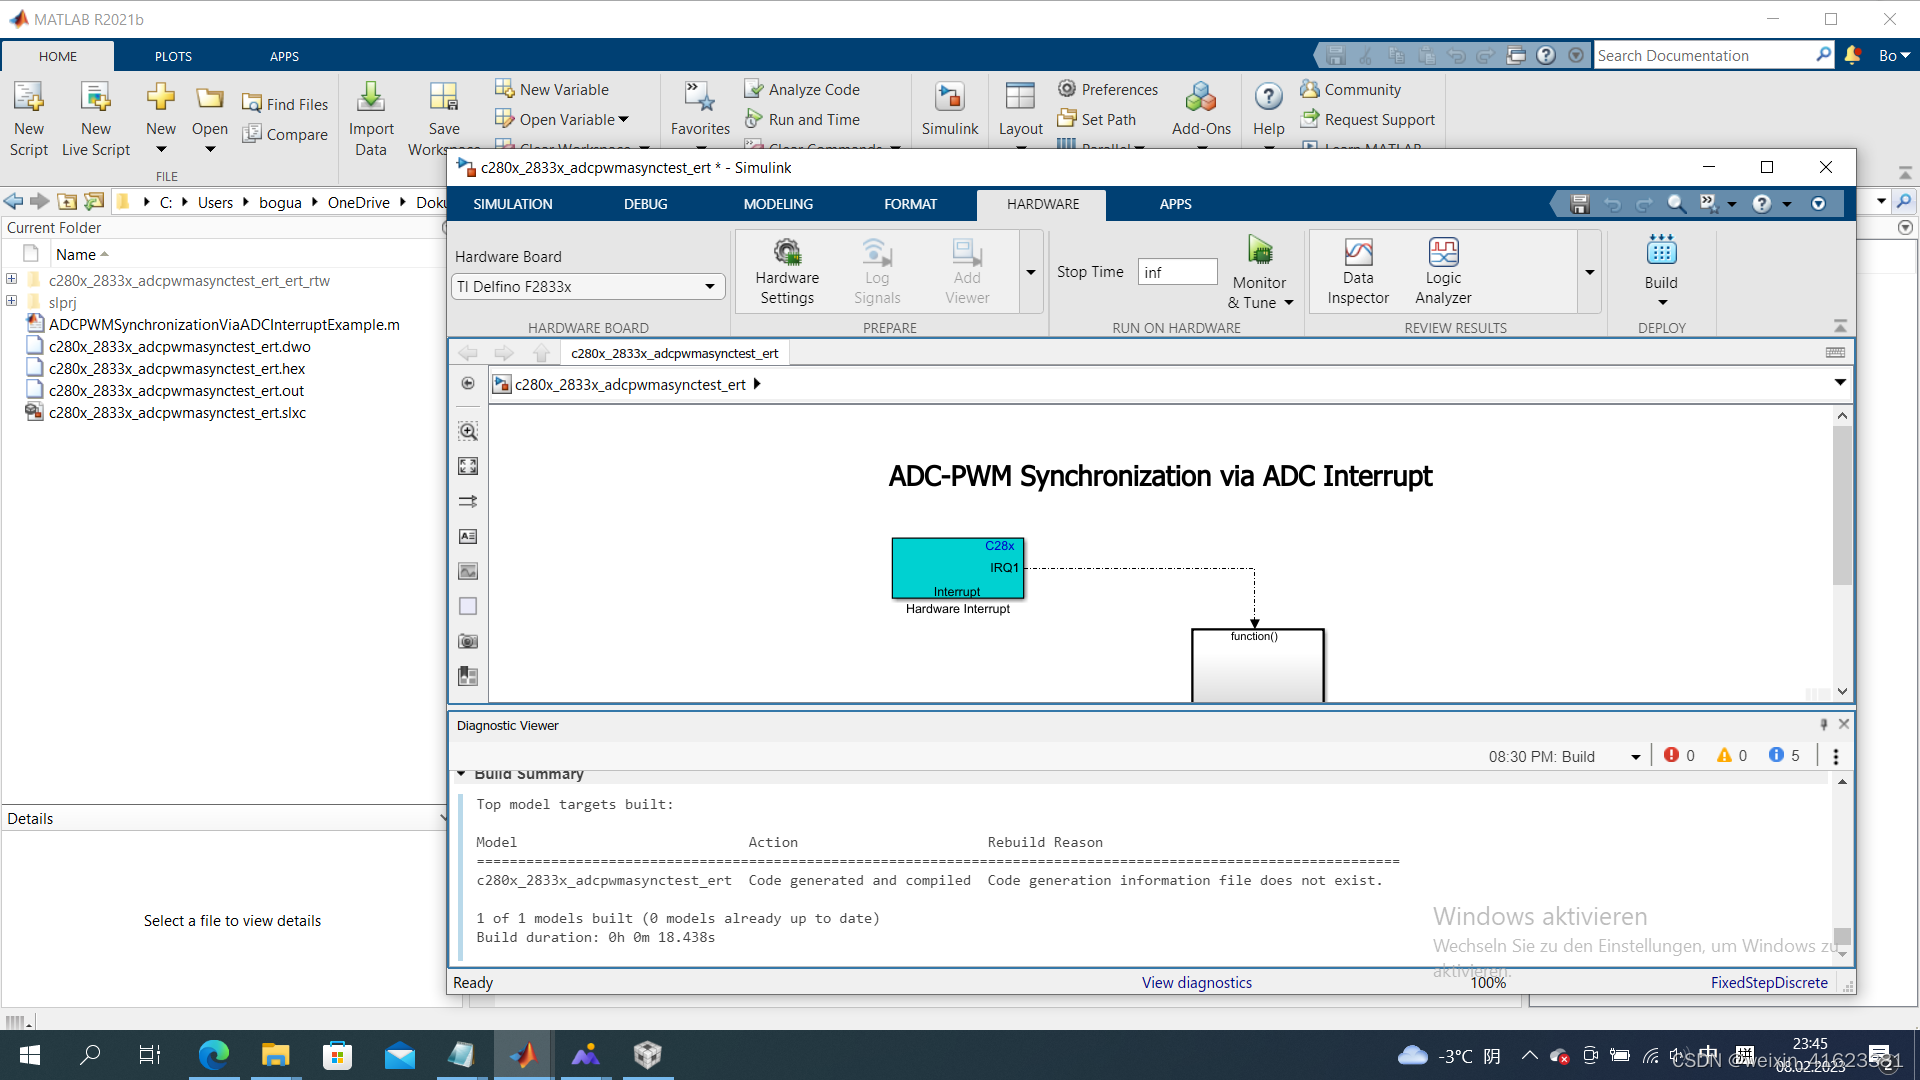Pin the Diagnostic Viewer panel

tap(1823, 724)
